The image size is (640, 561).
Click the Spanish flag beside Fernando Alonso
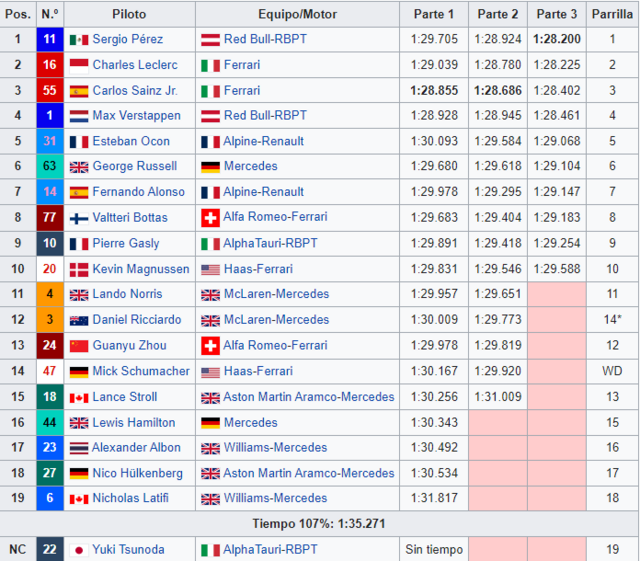point(79,192)
